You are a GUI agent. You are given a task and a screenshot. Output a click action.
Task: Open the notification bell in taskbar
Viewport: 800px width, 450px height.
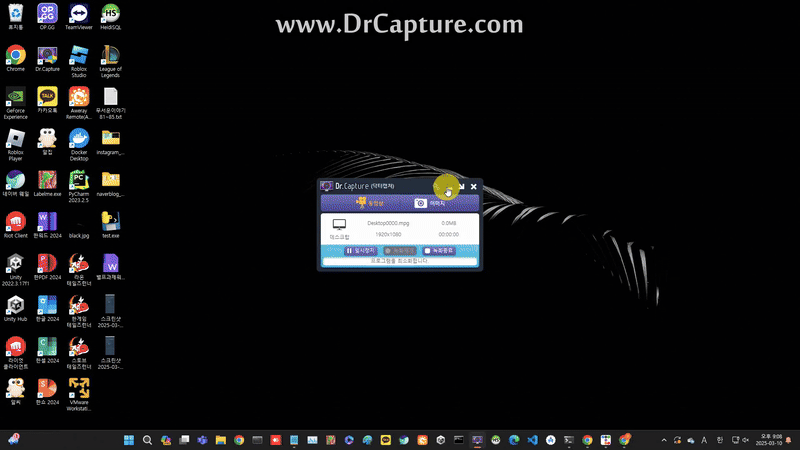789,440
